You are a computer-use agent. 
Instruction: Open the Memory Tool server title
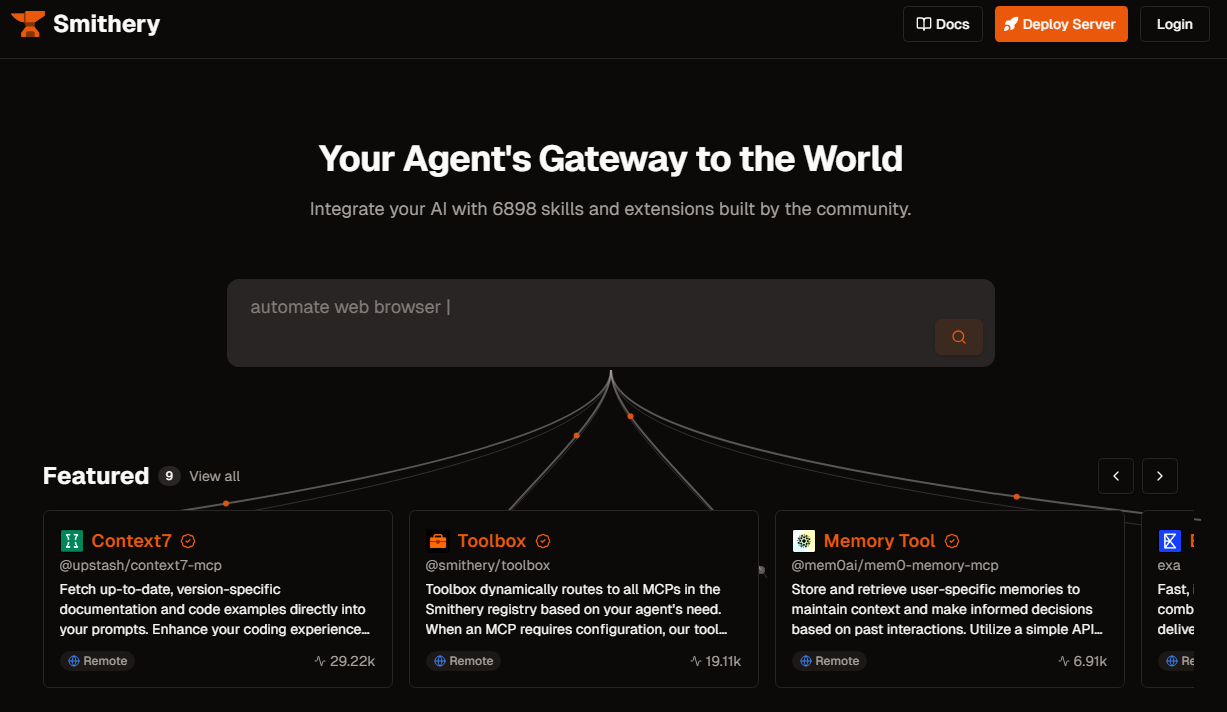pyautogui.click(x=880, y=541)
